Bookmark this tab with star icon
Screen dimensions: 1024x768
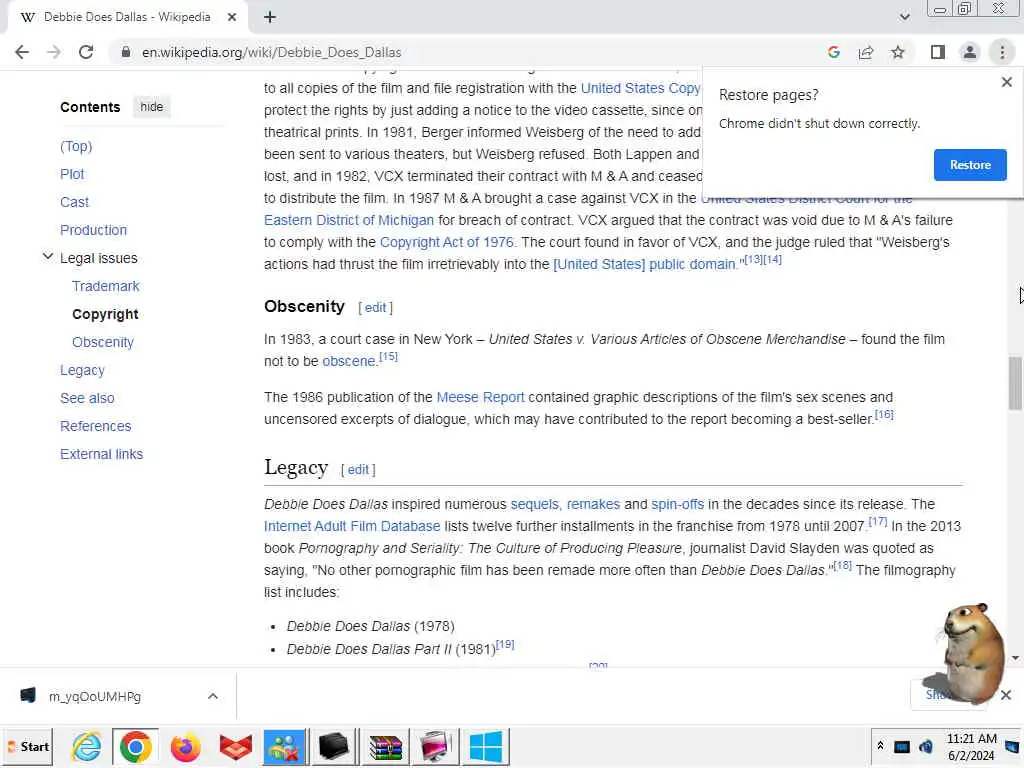point(898,52)
